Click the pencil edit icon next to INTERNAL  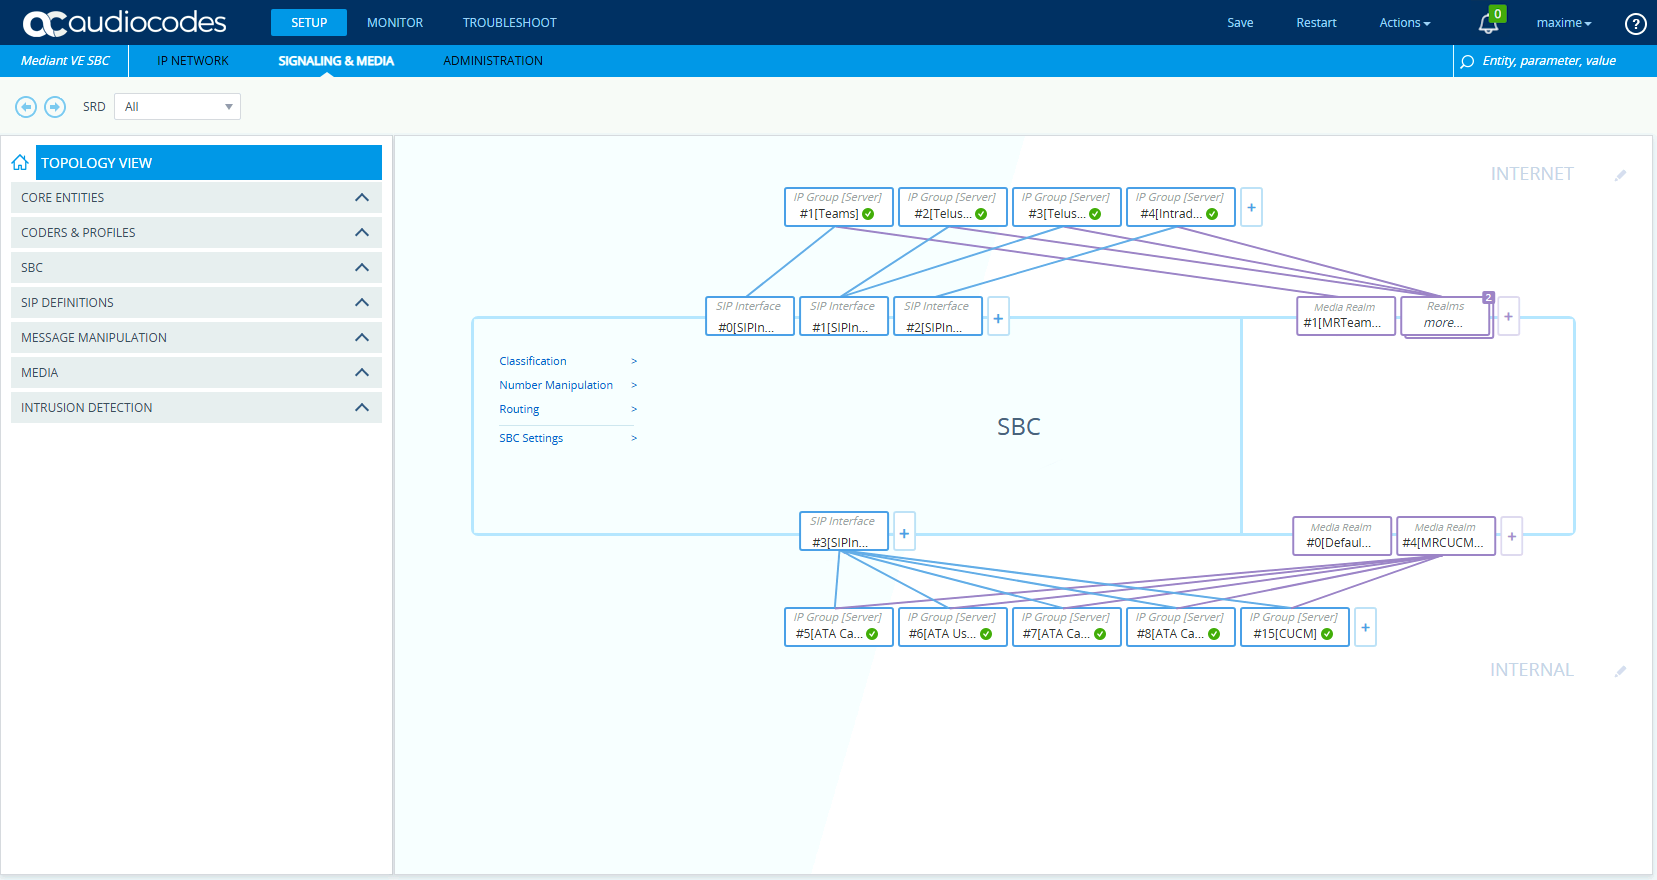pyautogui.click(x=1620, y=671)
